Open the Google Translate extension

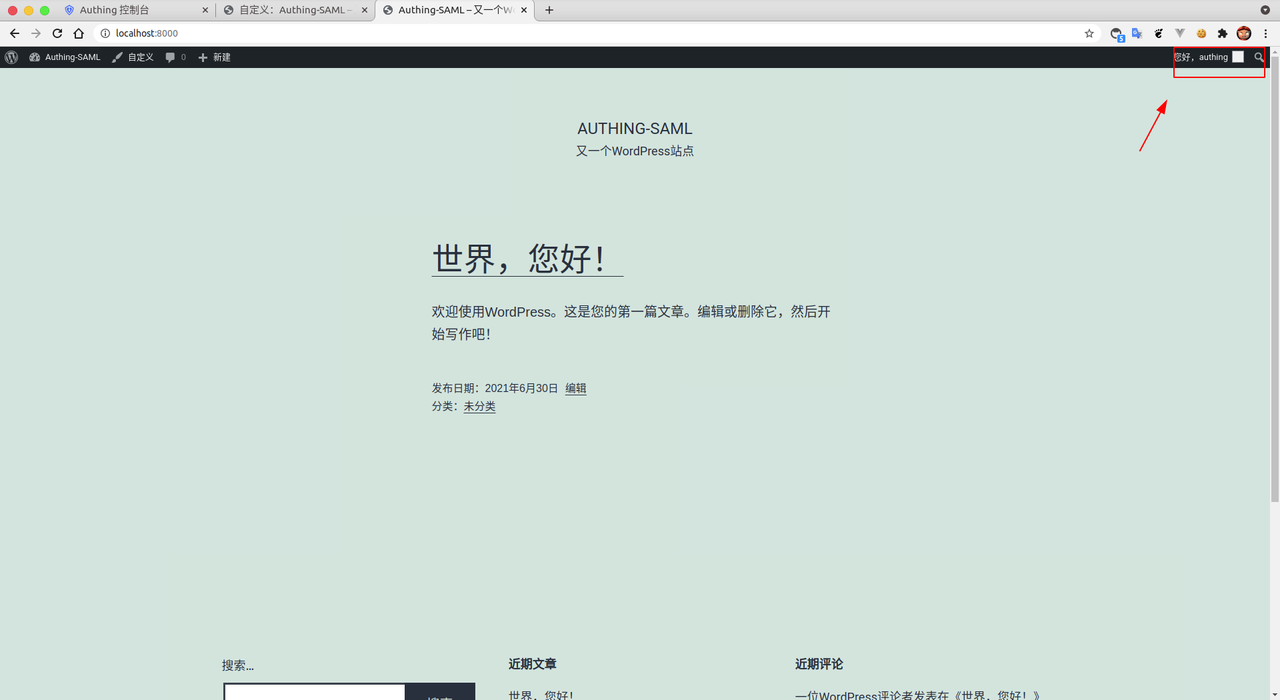[1137, 33]
